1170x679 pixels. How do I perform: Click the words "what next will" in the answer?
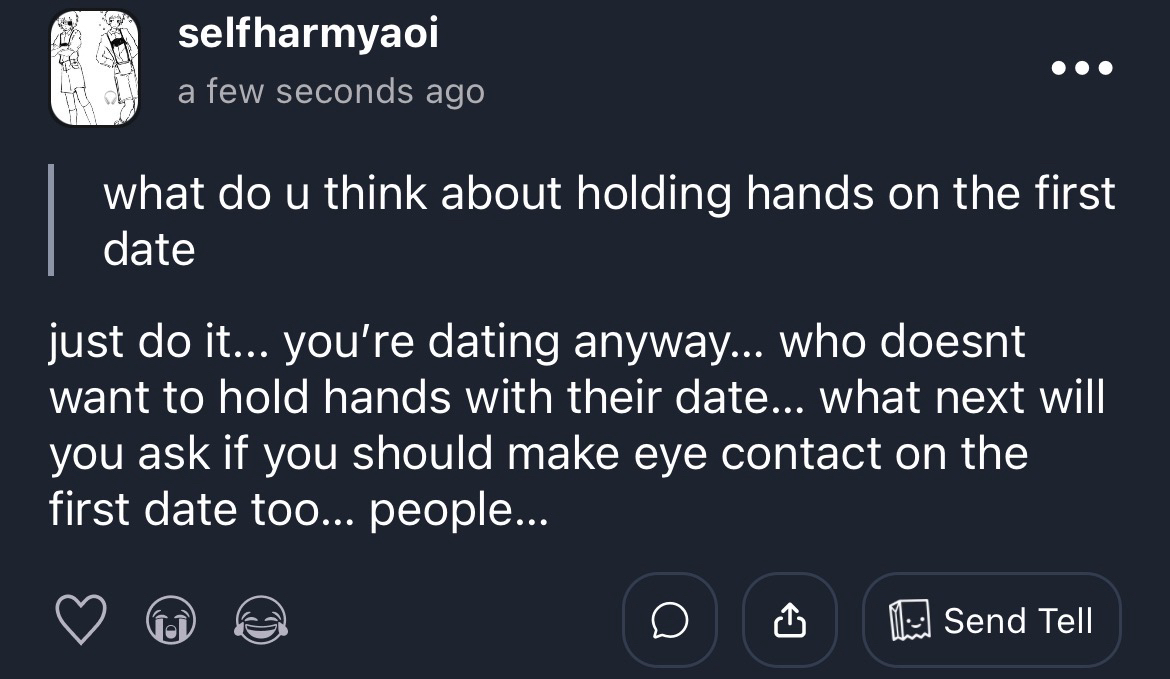click(x=962, y=399)
